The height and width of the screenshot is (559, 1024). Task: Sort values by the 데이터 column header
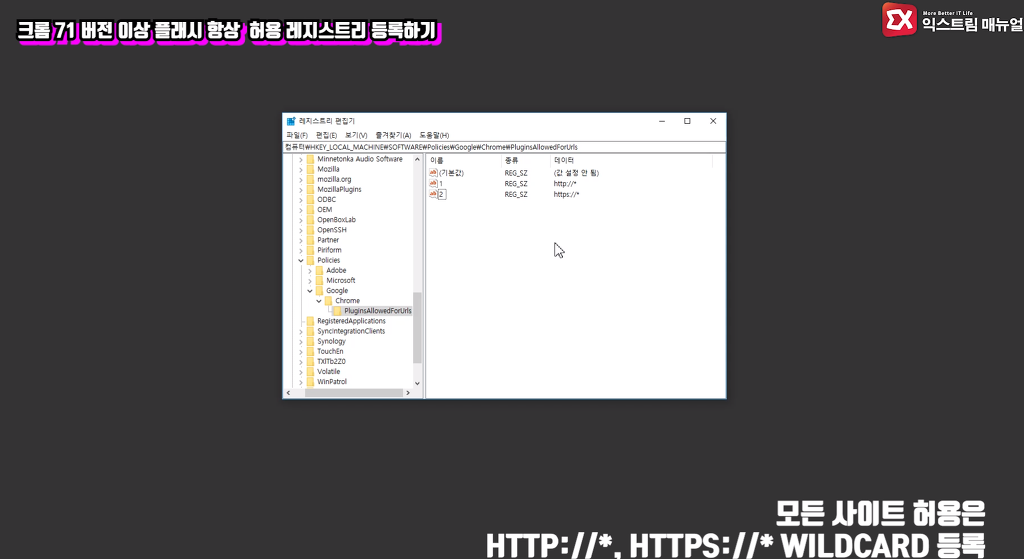631,160
